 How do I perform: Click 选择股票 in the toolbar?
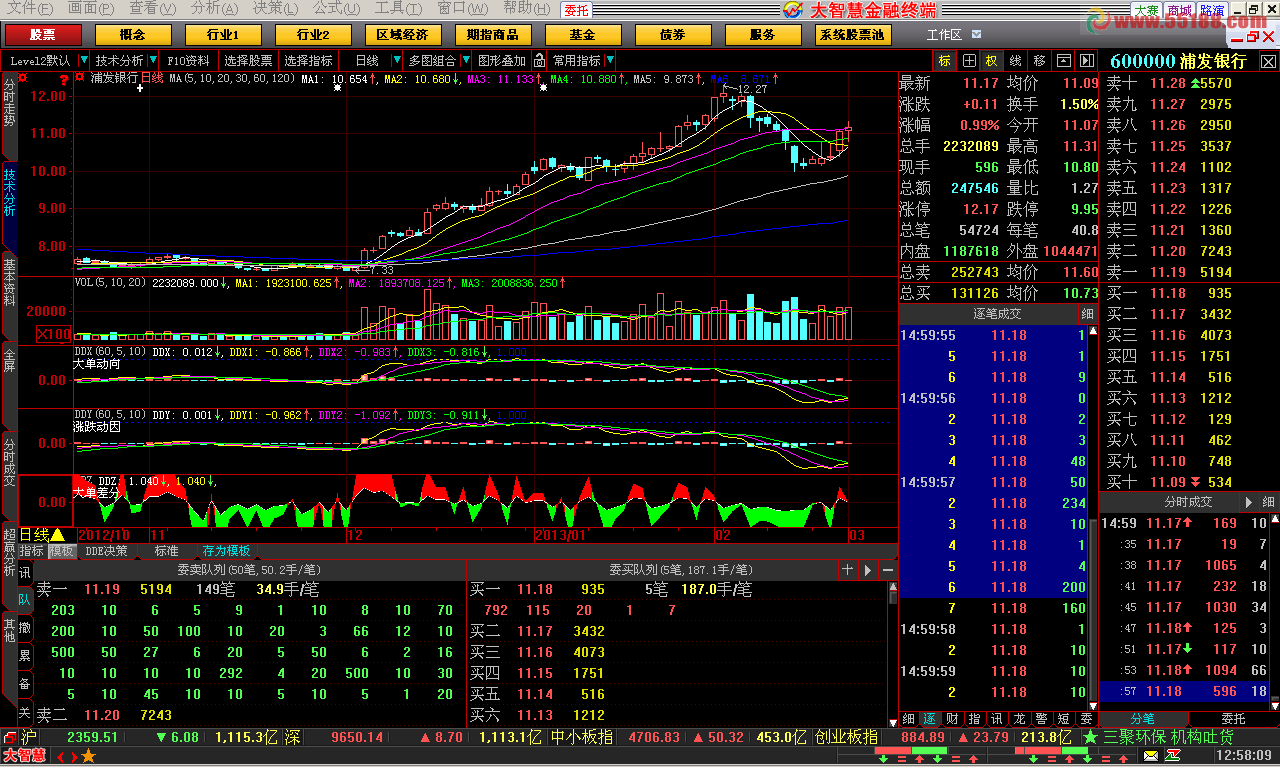pyautogui.click(x=247, y=60)
